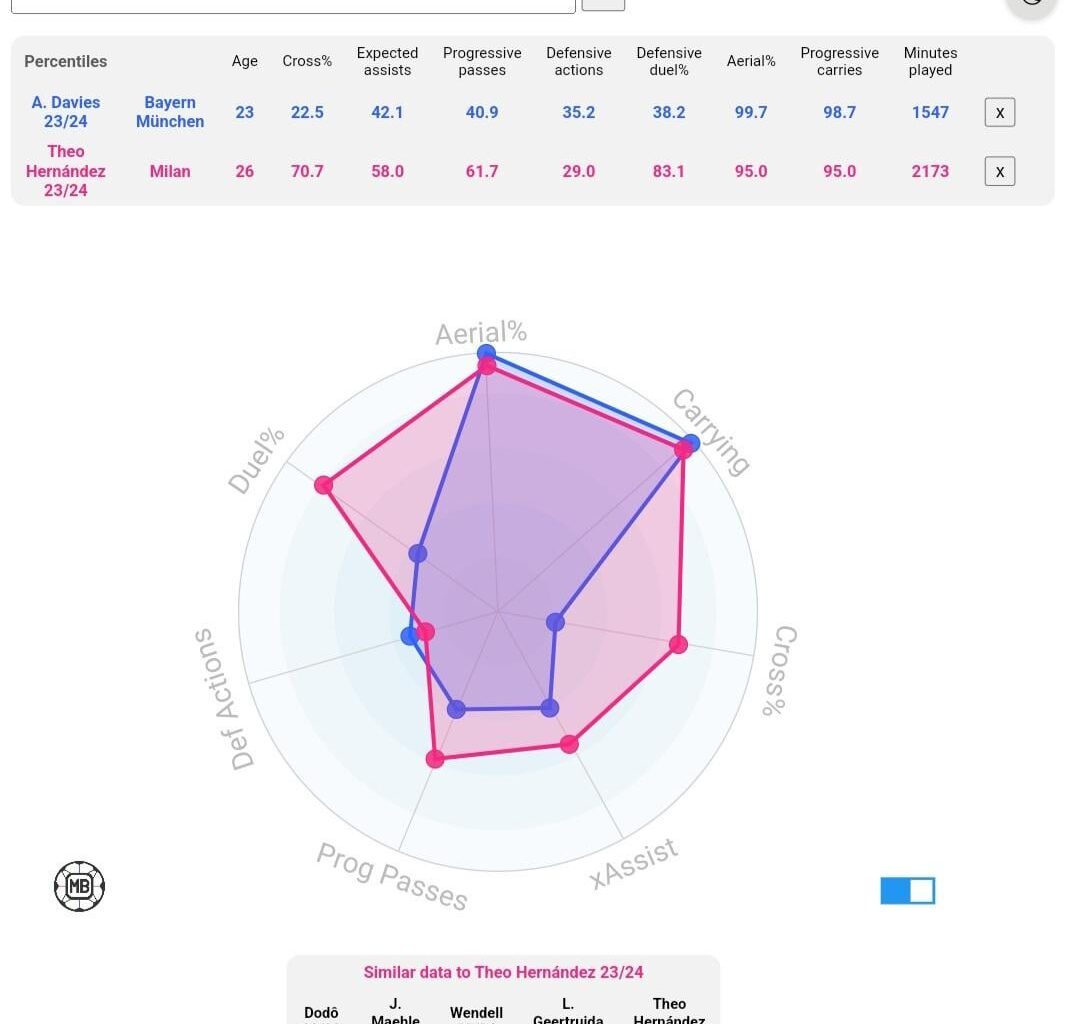Click Hernández's pink Prog Passes radar point

pyautogui.click(x=435, y=759)
